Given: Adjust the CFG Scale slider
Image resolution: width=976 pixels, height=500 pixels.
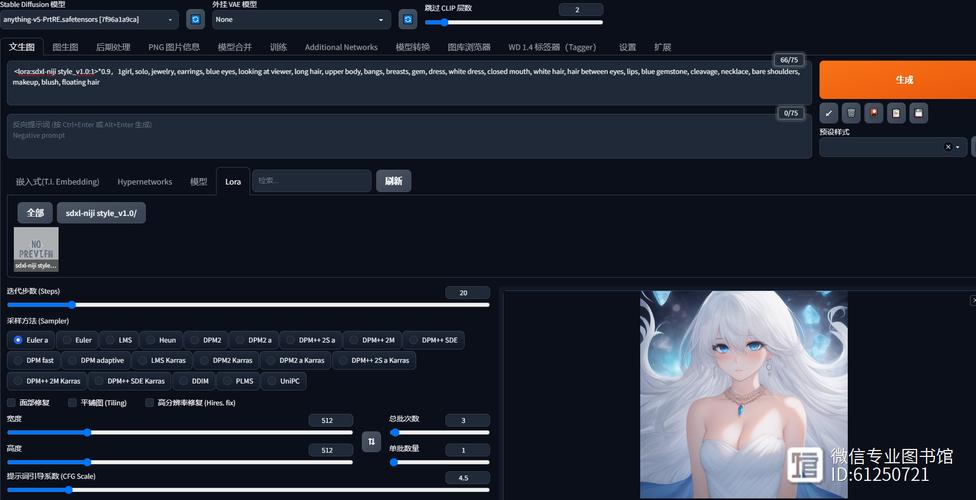Looking at the screenshot, I should (248, 490).
